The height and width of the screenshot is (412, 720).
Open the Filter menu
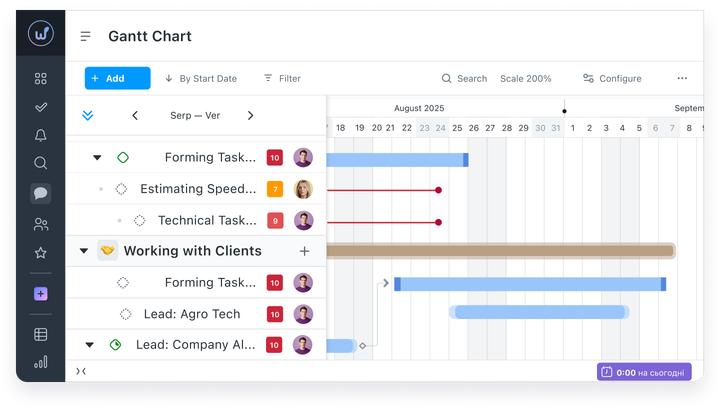point(282,79)
